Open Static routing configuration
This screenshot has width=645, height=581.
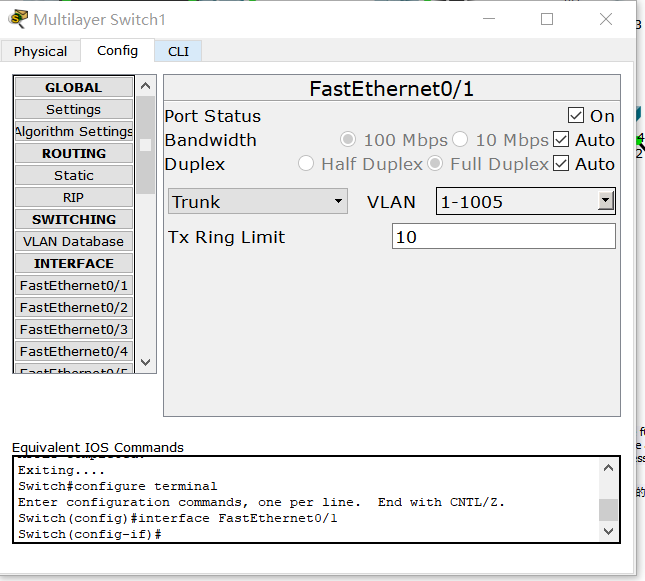(74, 175)
